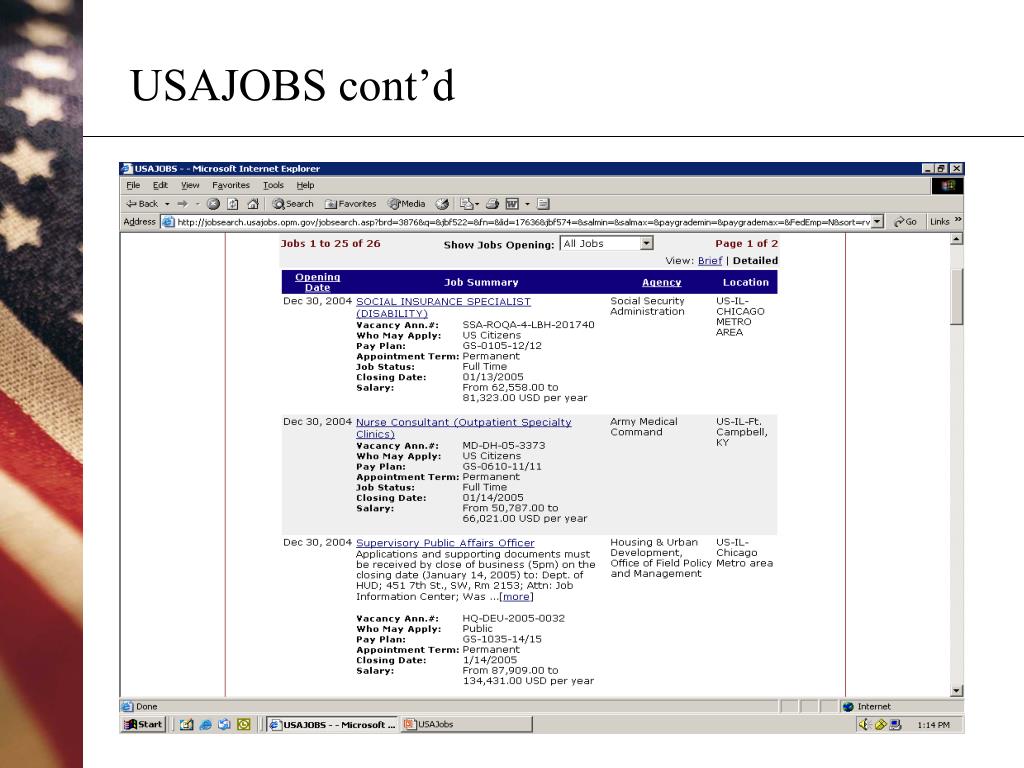Open the Search toolbar button

coord(293,204)
